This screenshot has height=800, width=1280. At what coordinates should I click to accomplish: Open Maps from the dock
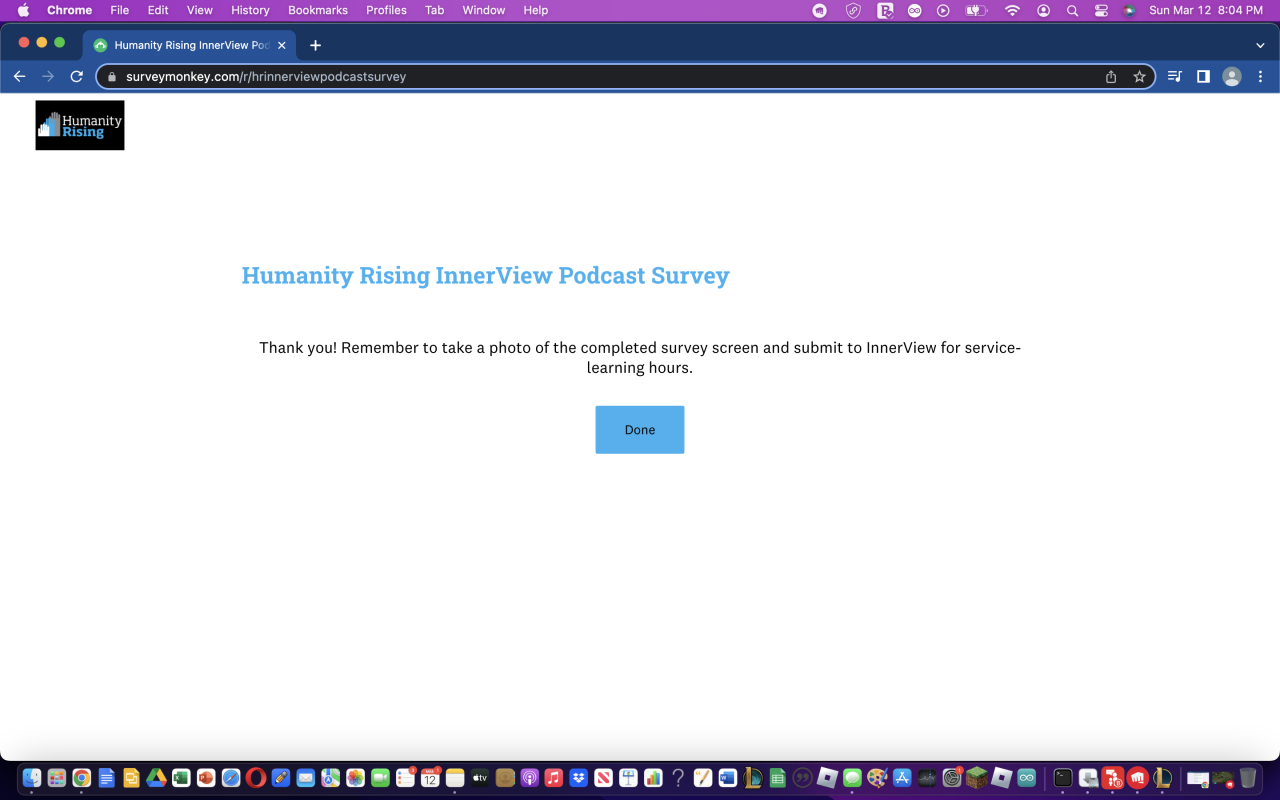(330, 778)
